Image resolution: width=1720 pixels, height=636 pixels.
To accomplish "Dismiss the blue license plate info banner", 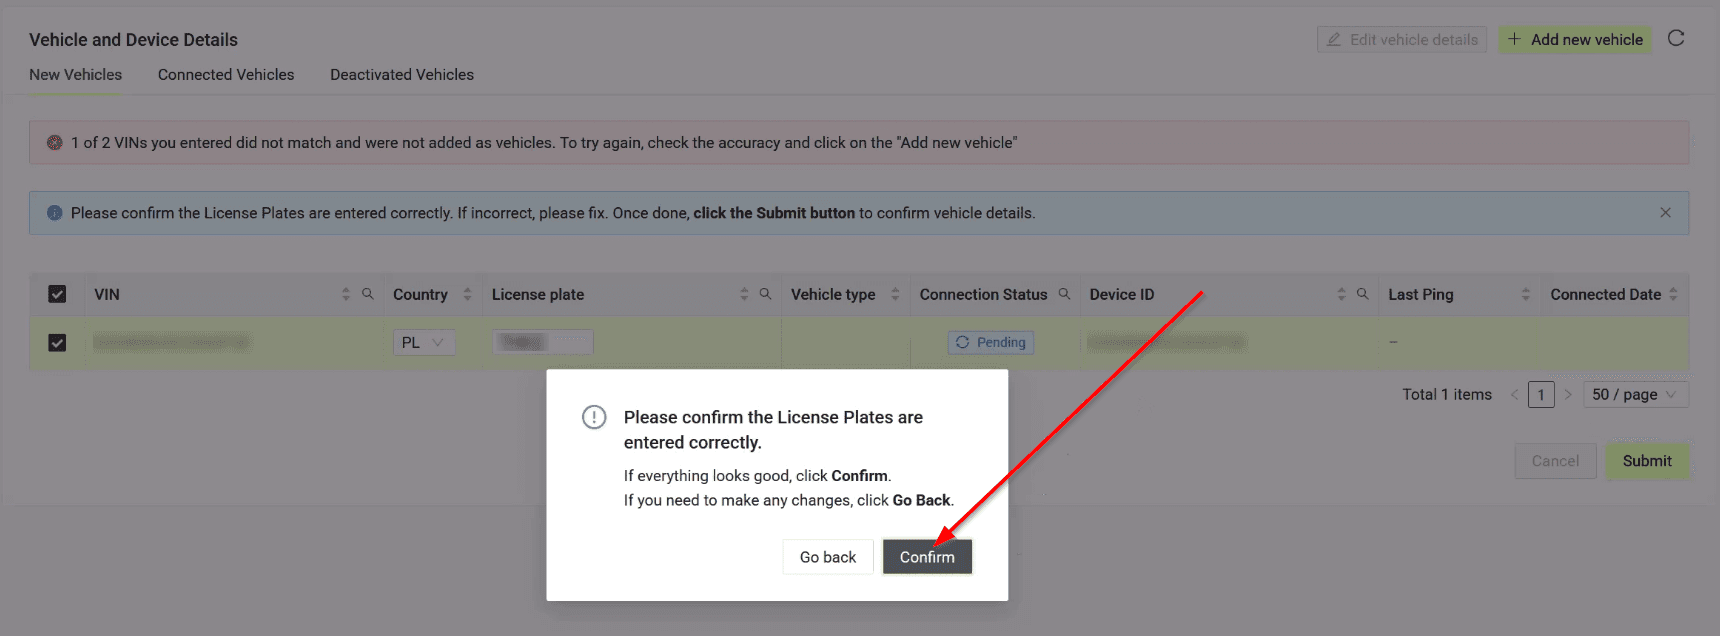I will click(x=1665, y=213).
